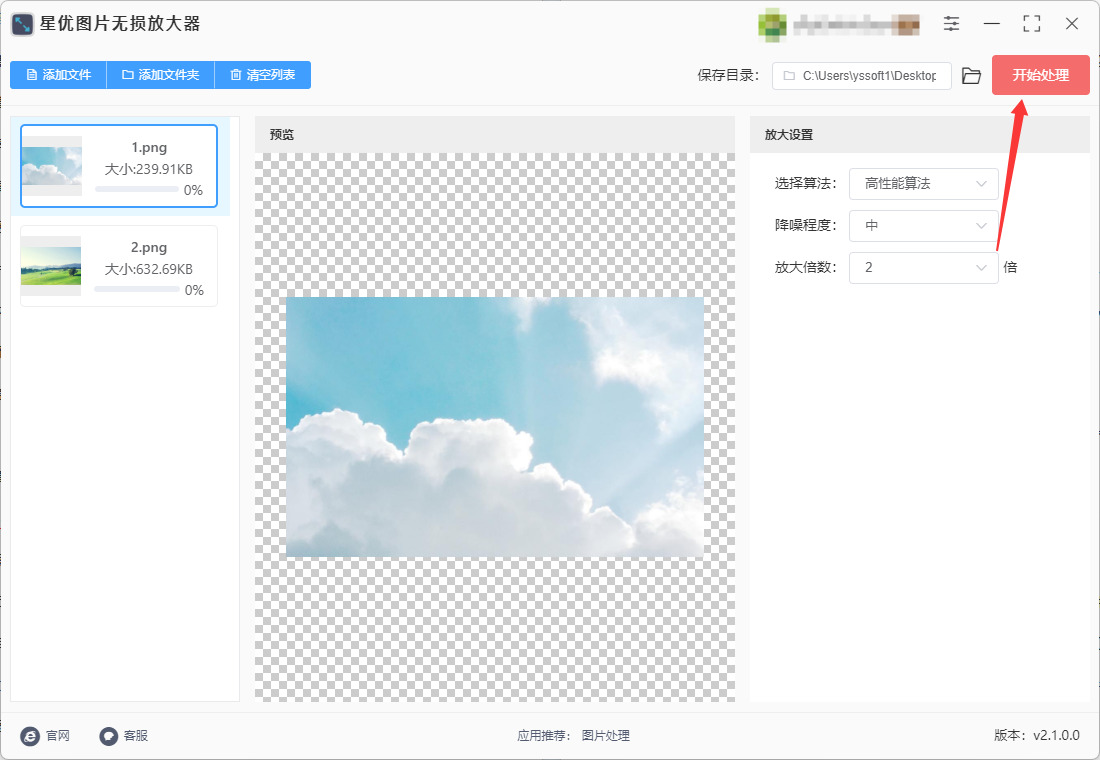Open the save folder browse icon
Screen dimensions: 1100x760
coord(971,76)
